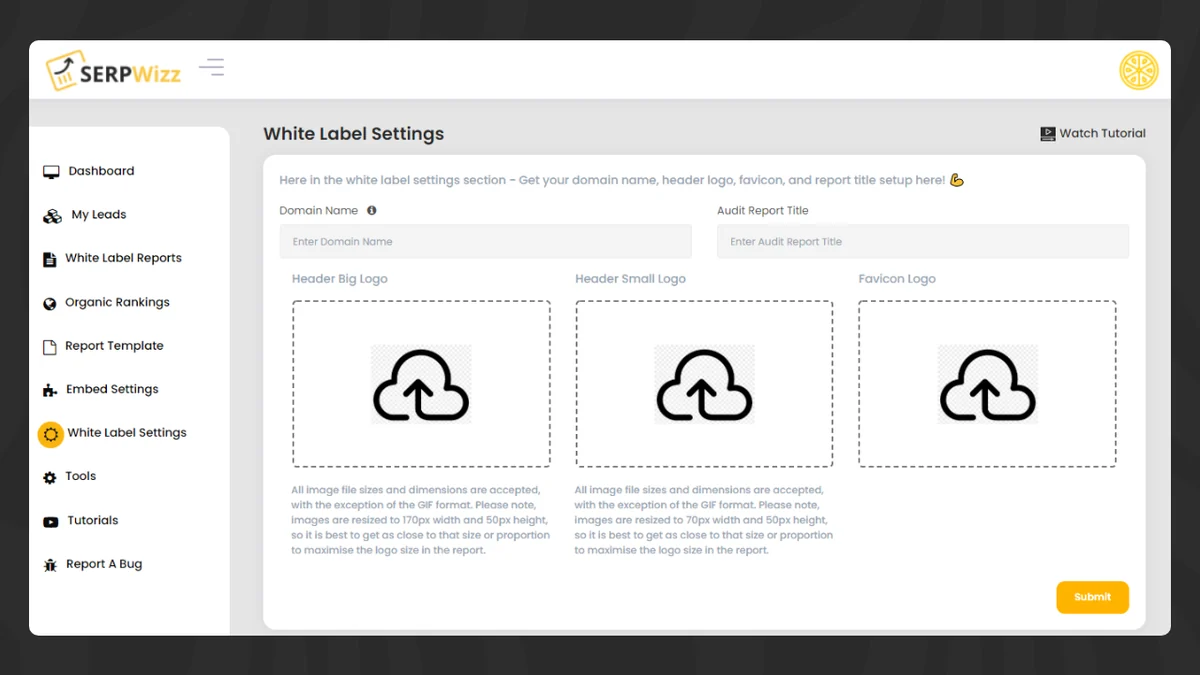Open White Label Reports menu item

point(123,258)
